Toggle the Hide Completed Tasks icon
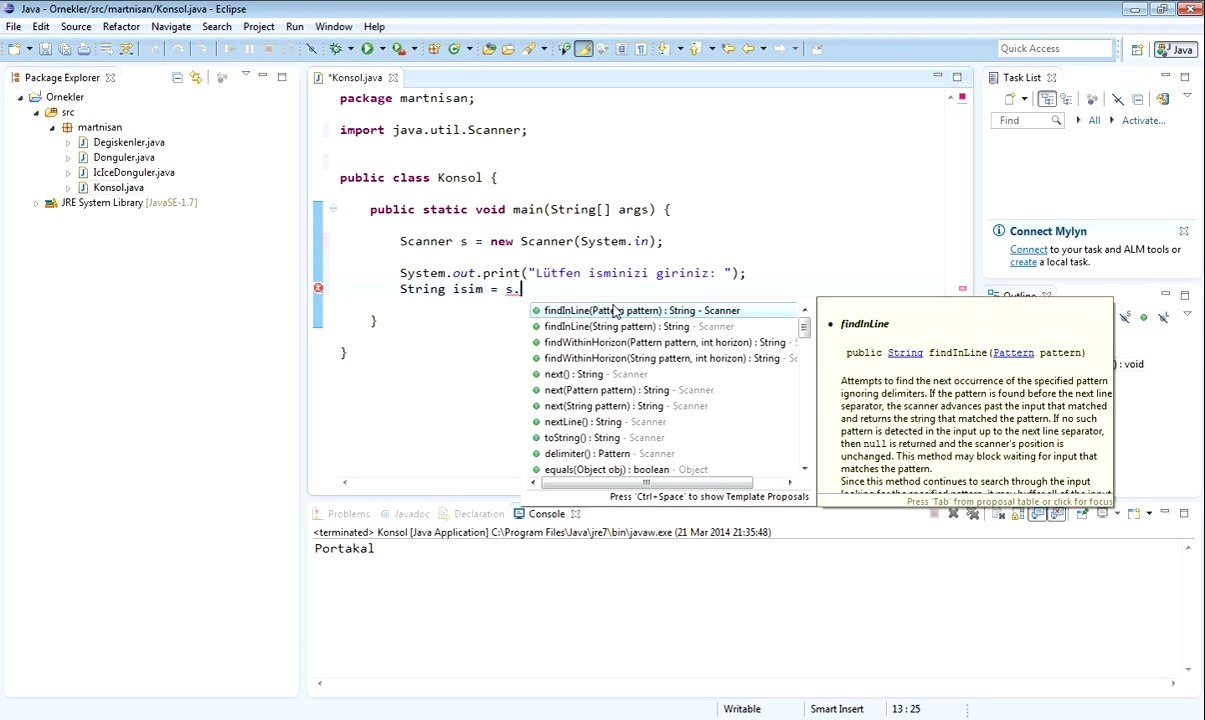The image size is (1205, 720). (x=1118, y=98)
